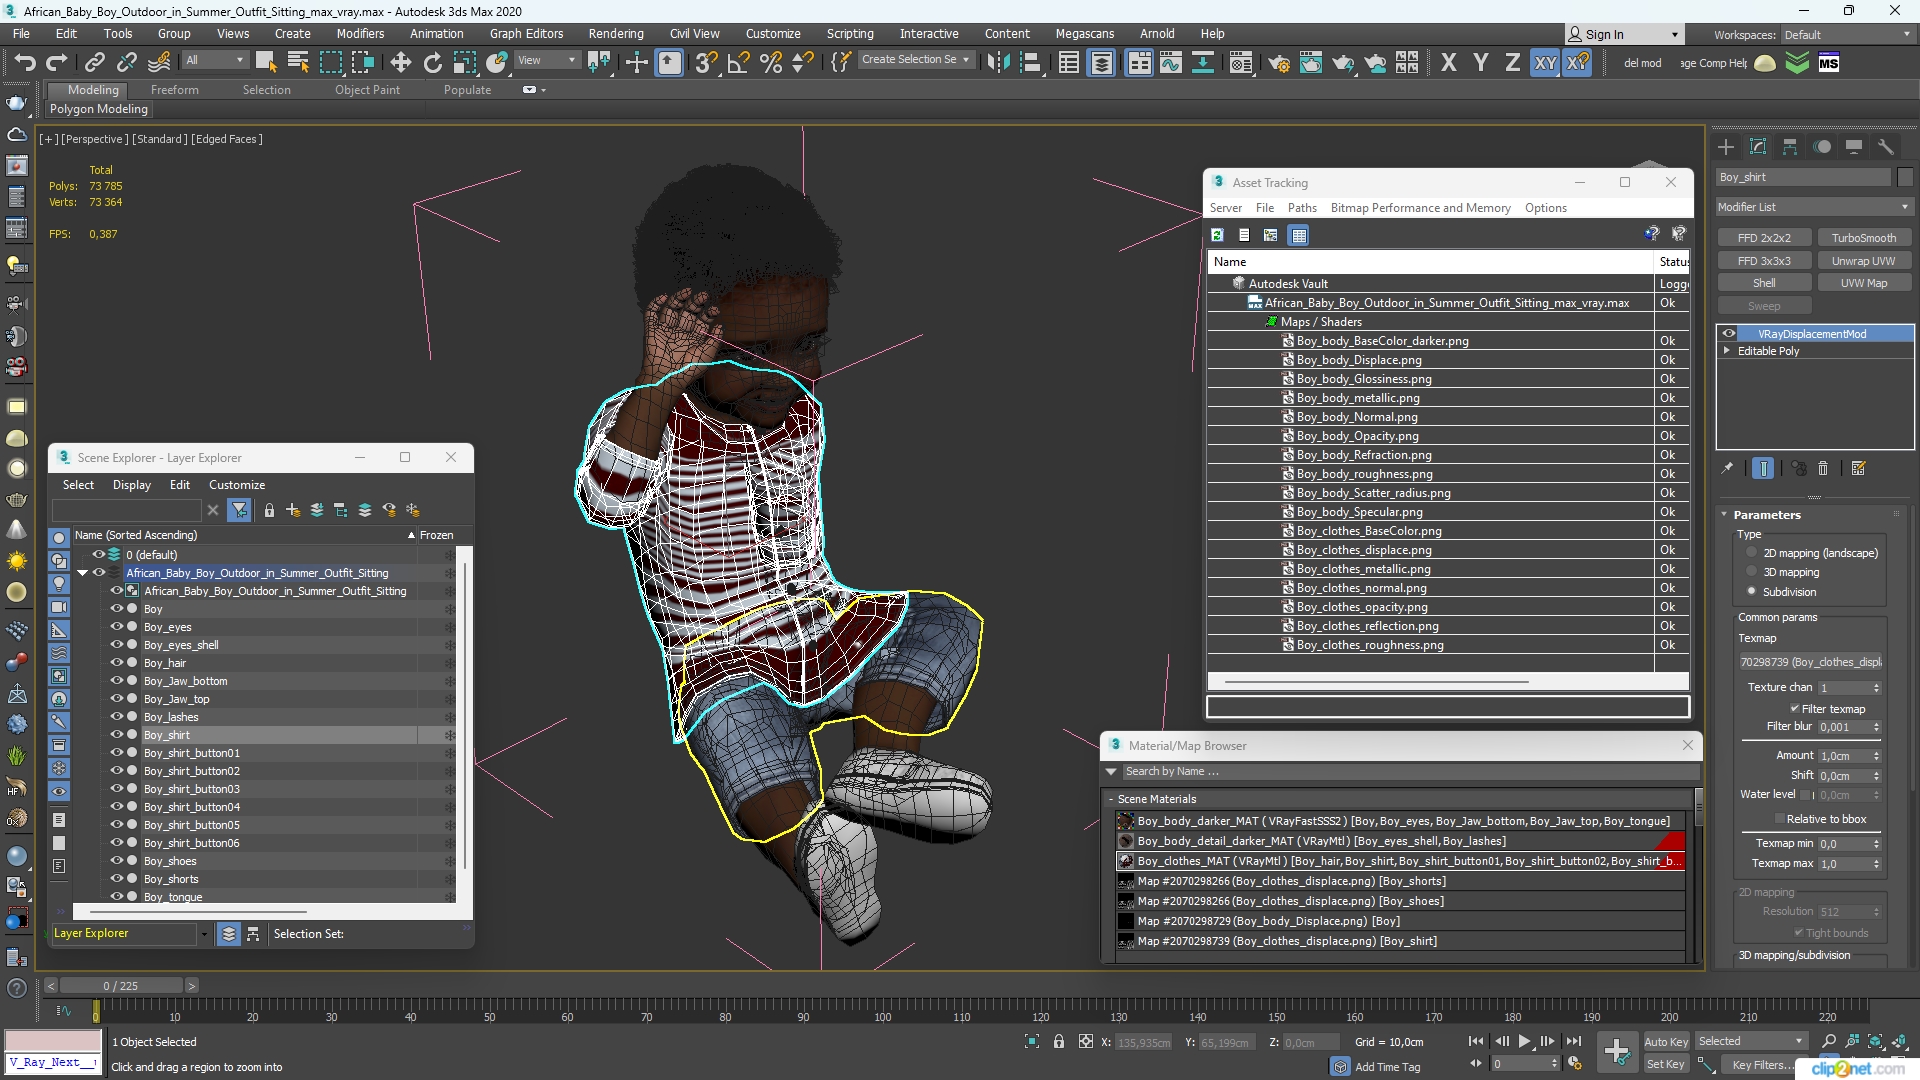1920x1080 pixels.
Task: Expand the Editable Poly stack entry
Action: [x=1726, y=351]
